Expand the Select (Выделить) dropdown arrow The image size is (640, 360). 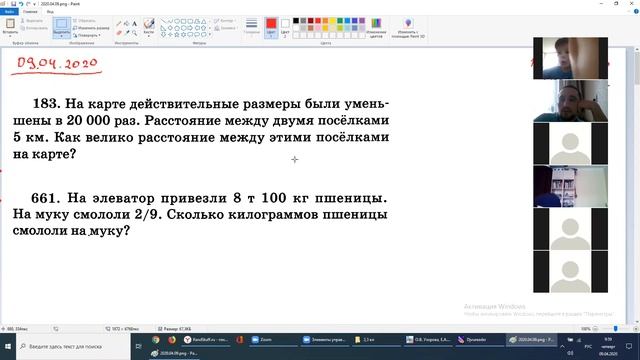pyautogui.click(x=62, y=36)
